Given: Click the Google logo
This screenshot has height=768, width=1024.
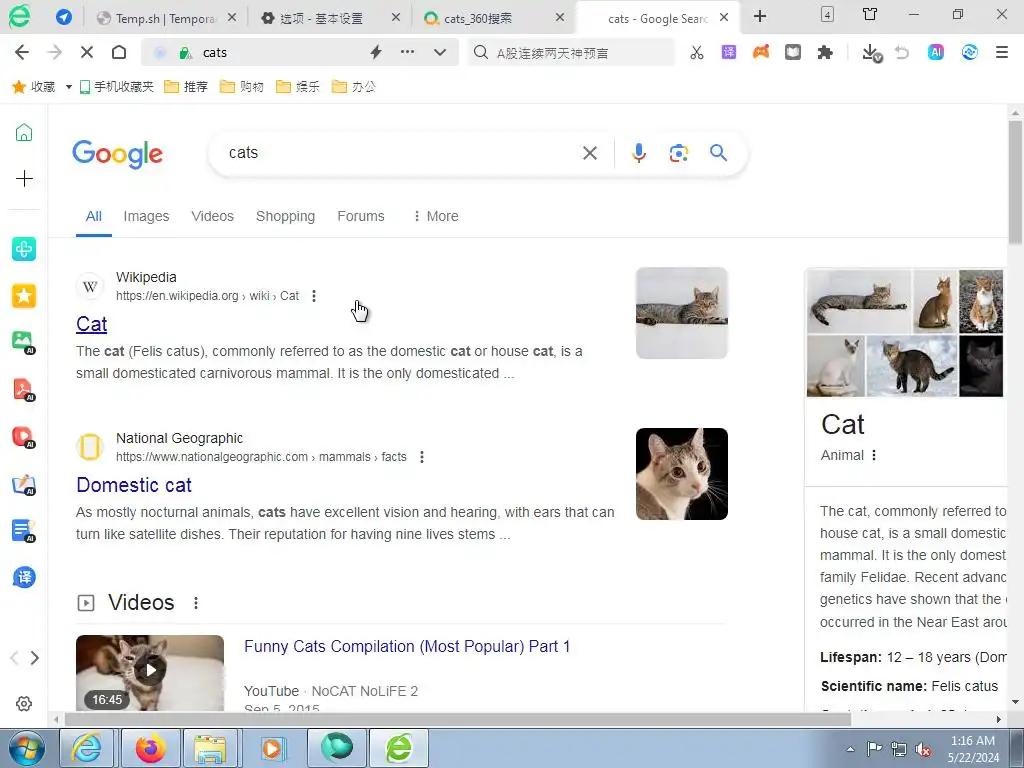Looking at the screenshot, I should click(118, 153).
